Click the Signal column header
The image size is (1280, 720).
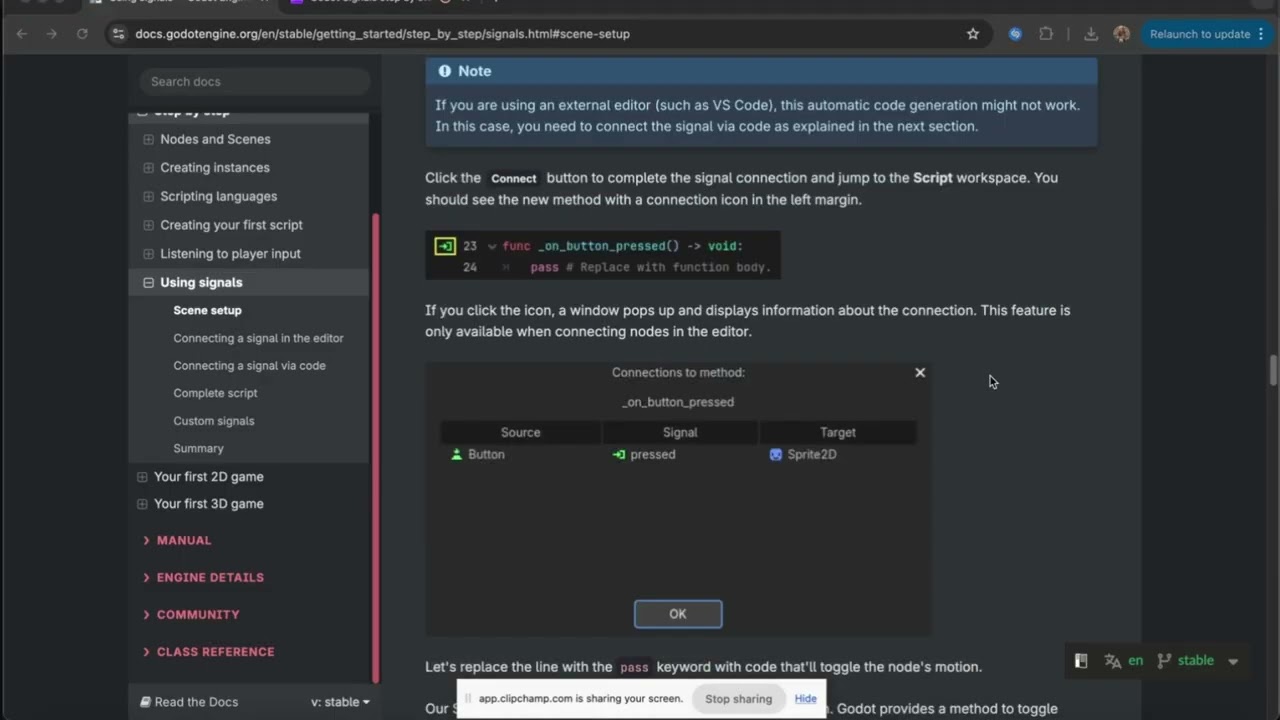680,432
